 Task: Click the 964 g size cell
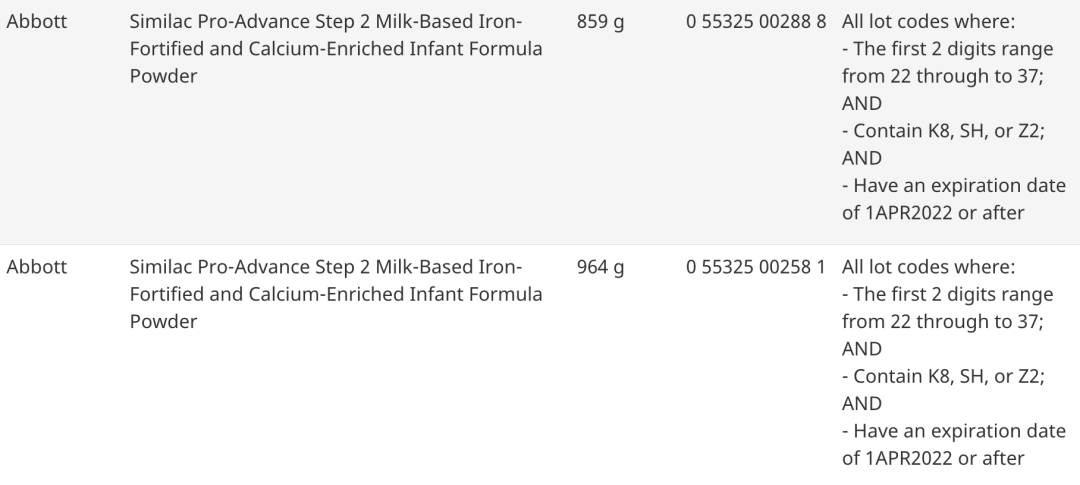click(x=600, y=268)
